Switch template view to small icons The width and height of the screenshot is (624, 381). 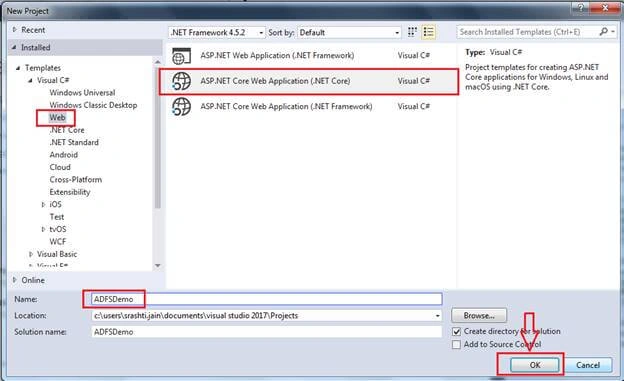click(x=412, y=32)
